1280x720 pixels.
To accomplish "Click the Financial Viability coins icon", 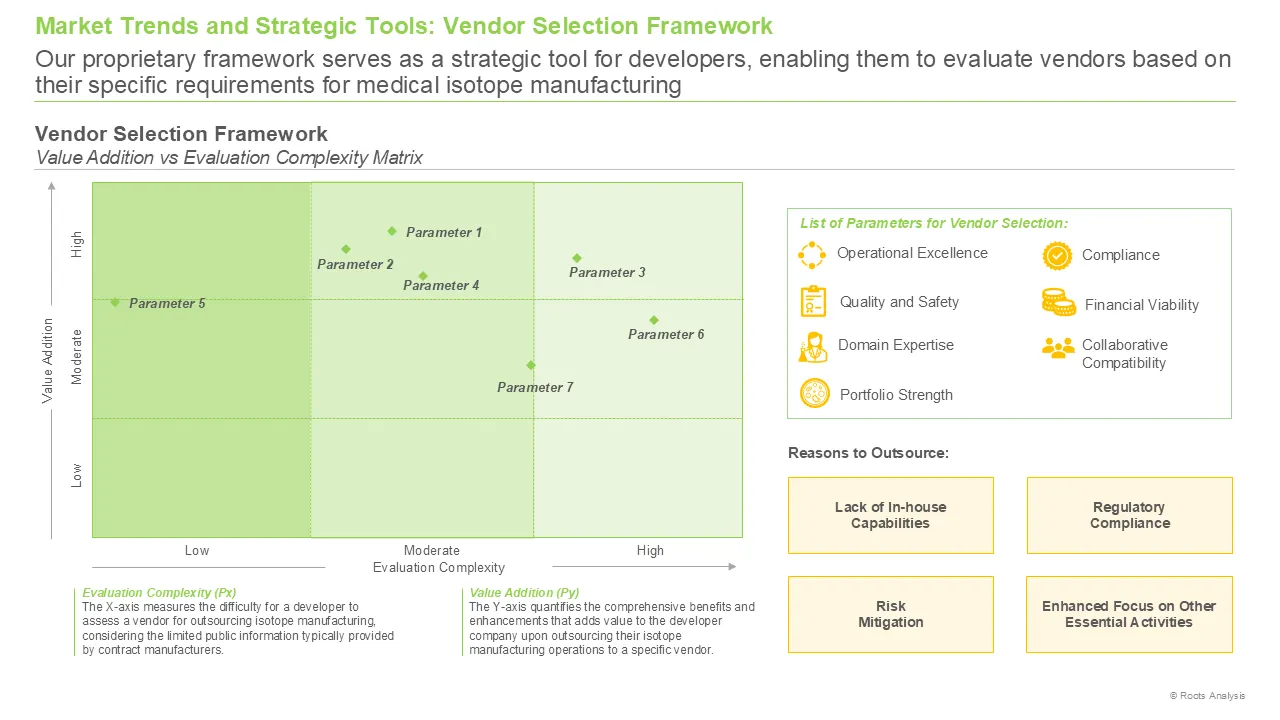I will 1058,303.
